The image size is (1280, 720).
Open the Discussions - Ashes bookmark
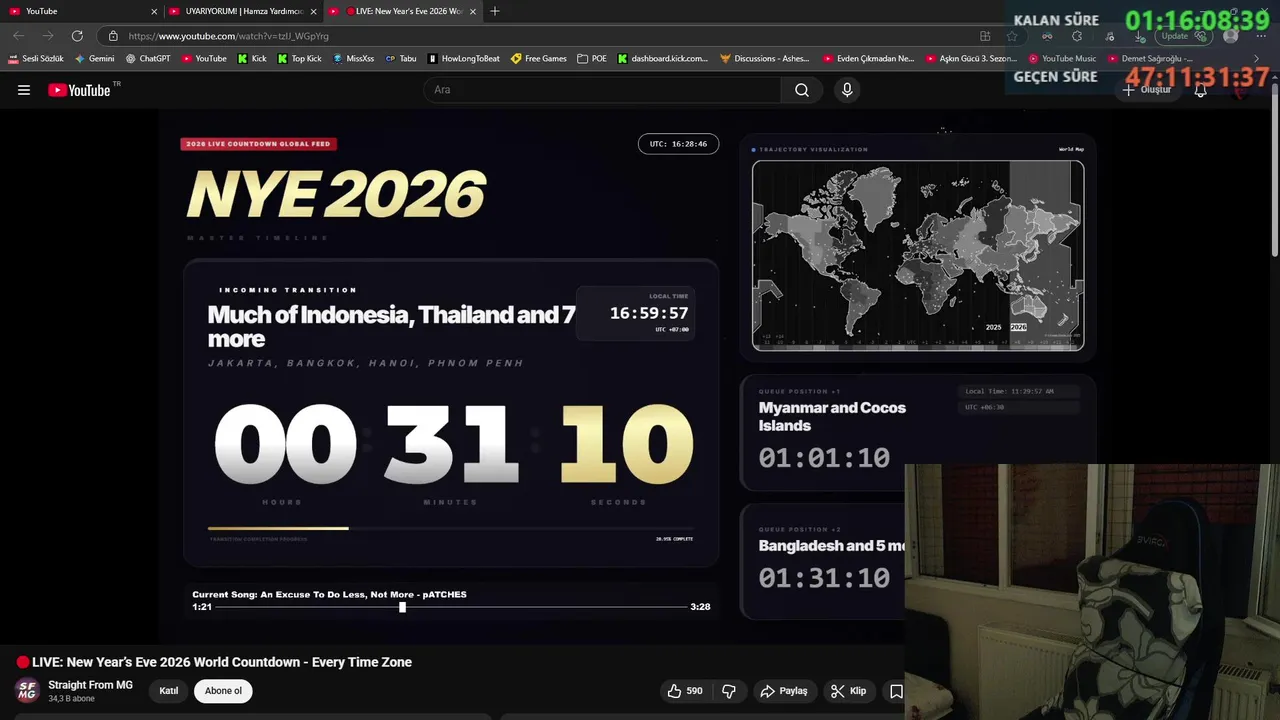767,59
